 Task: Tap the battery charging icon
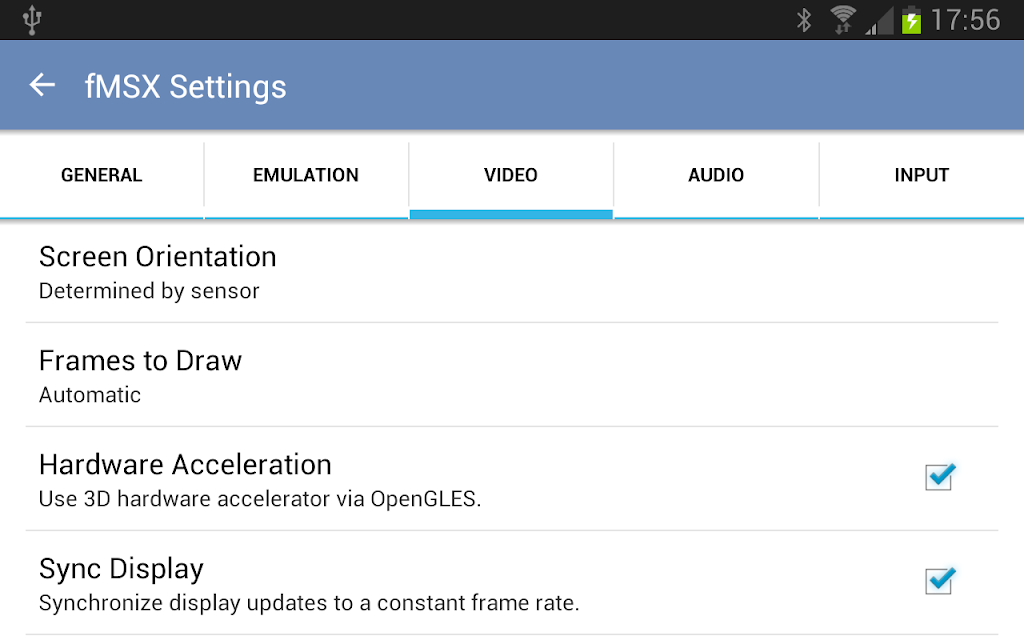coord(911,20)
